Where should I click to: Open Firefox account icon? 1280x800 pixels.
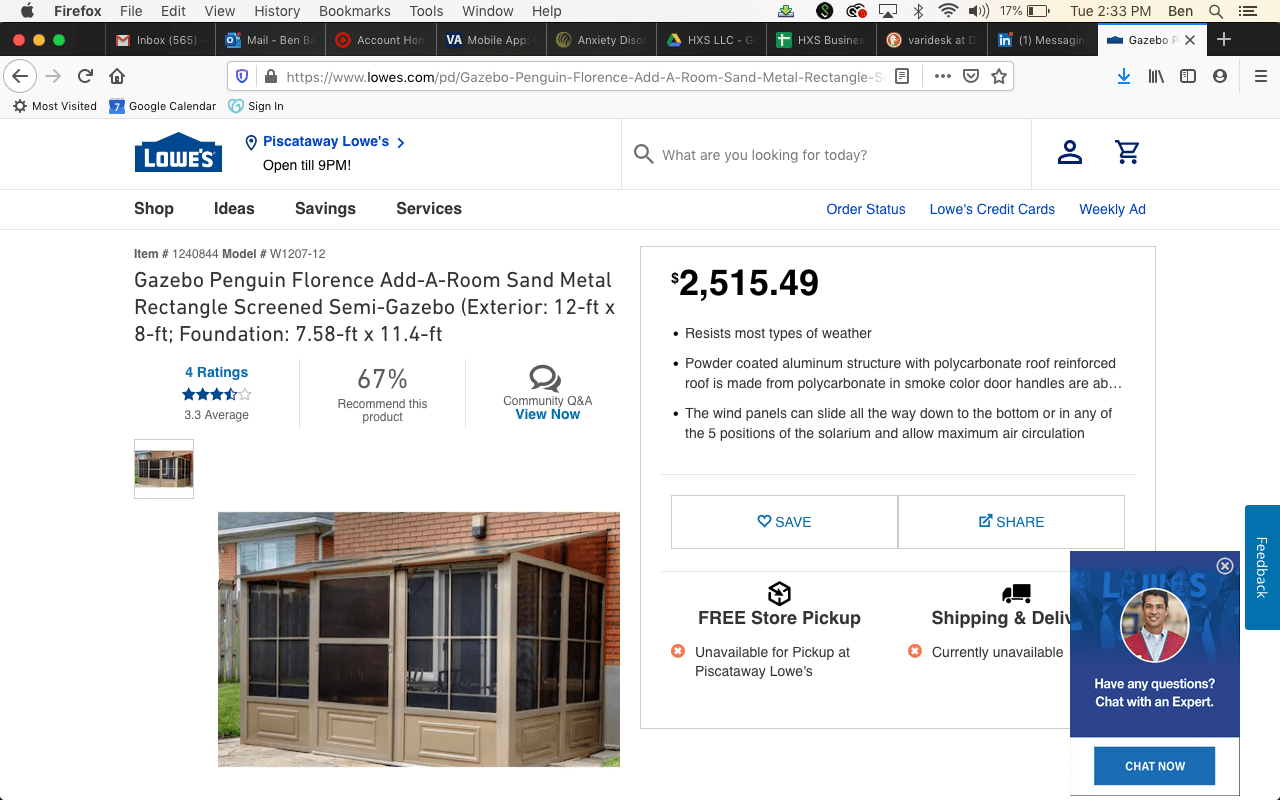pyautogui.click(x=1220, y=76)
